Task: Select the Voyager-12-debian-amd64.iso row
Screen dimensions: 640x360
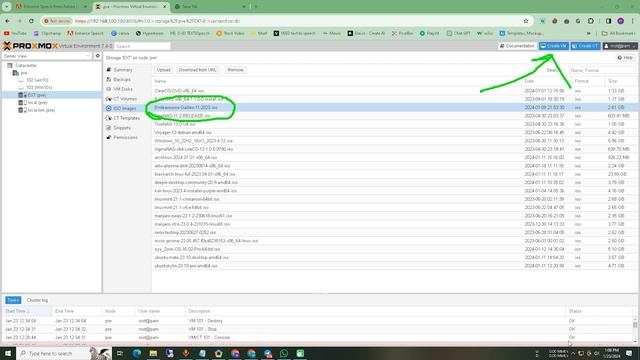Action: tap(394, 132)
